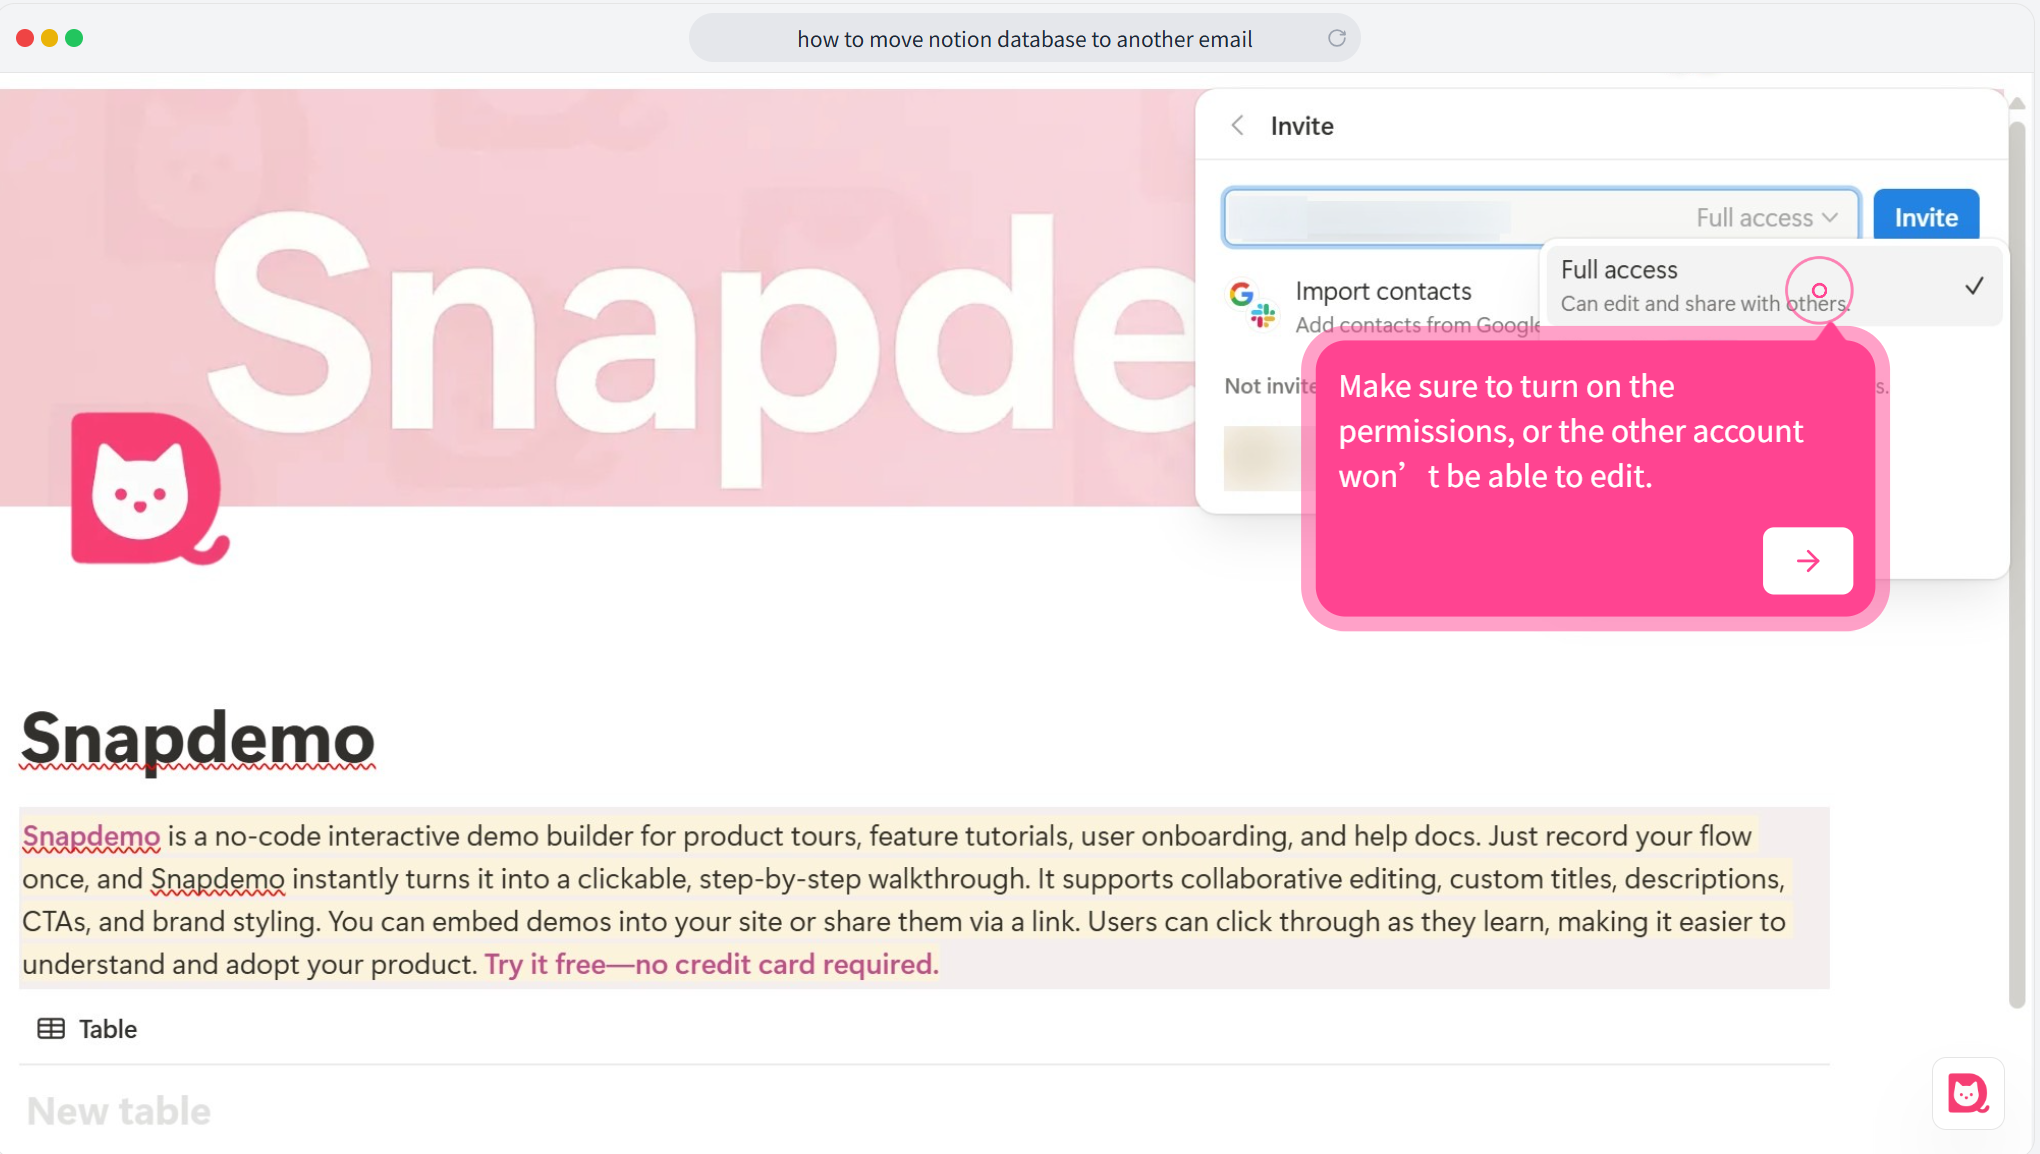Screen dimensions: 2040x1154
Task: Click the blue Invite button
Action: pyautogui.click(x=1926, y=216)
